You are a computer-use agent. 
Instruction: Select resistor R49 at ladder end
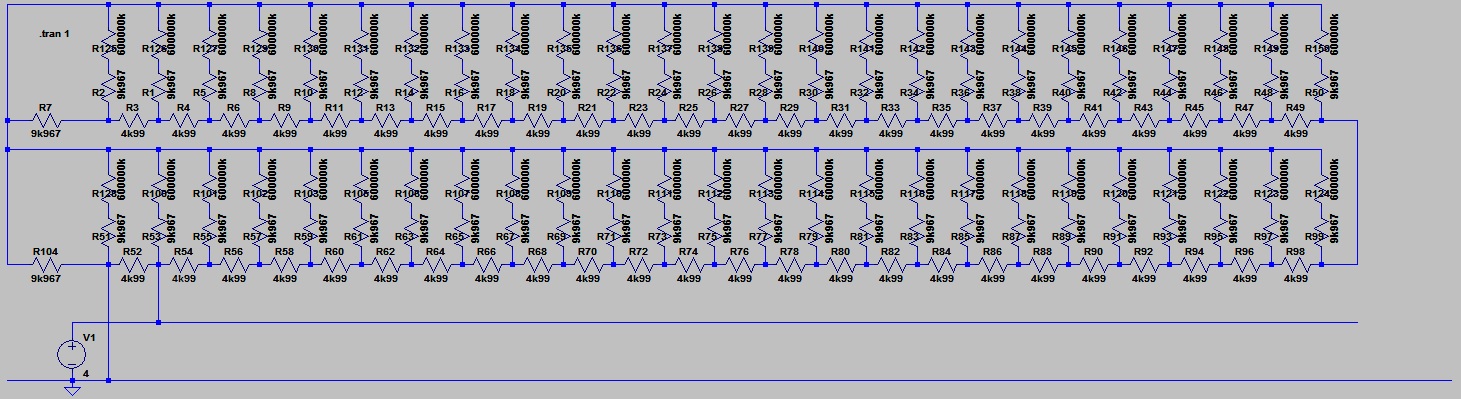[1296, 121]
